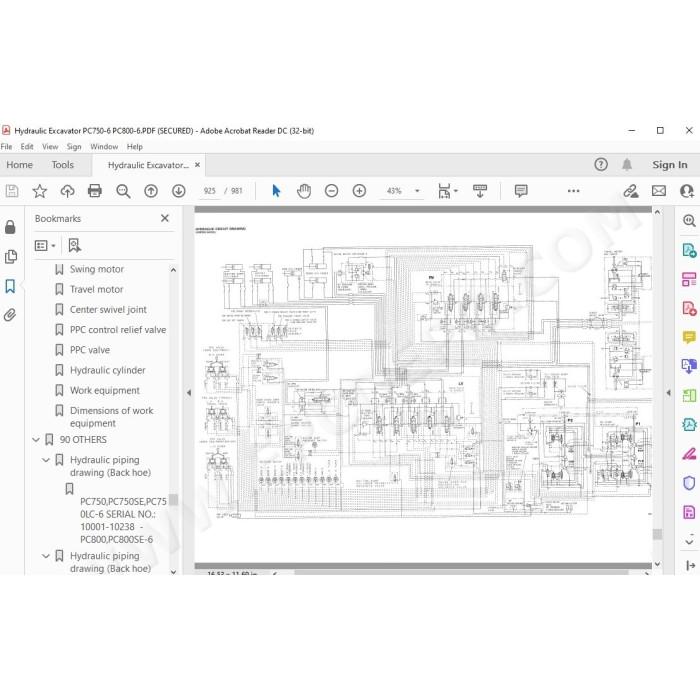Zoom out with minus button
The height and width of the screenshot is (700, 700).
(331, 191)
